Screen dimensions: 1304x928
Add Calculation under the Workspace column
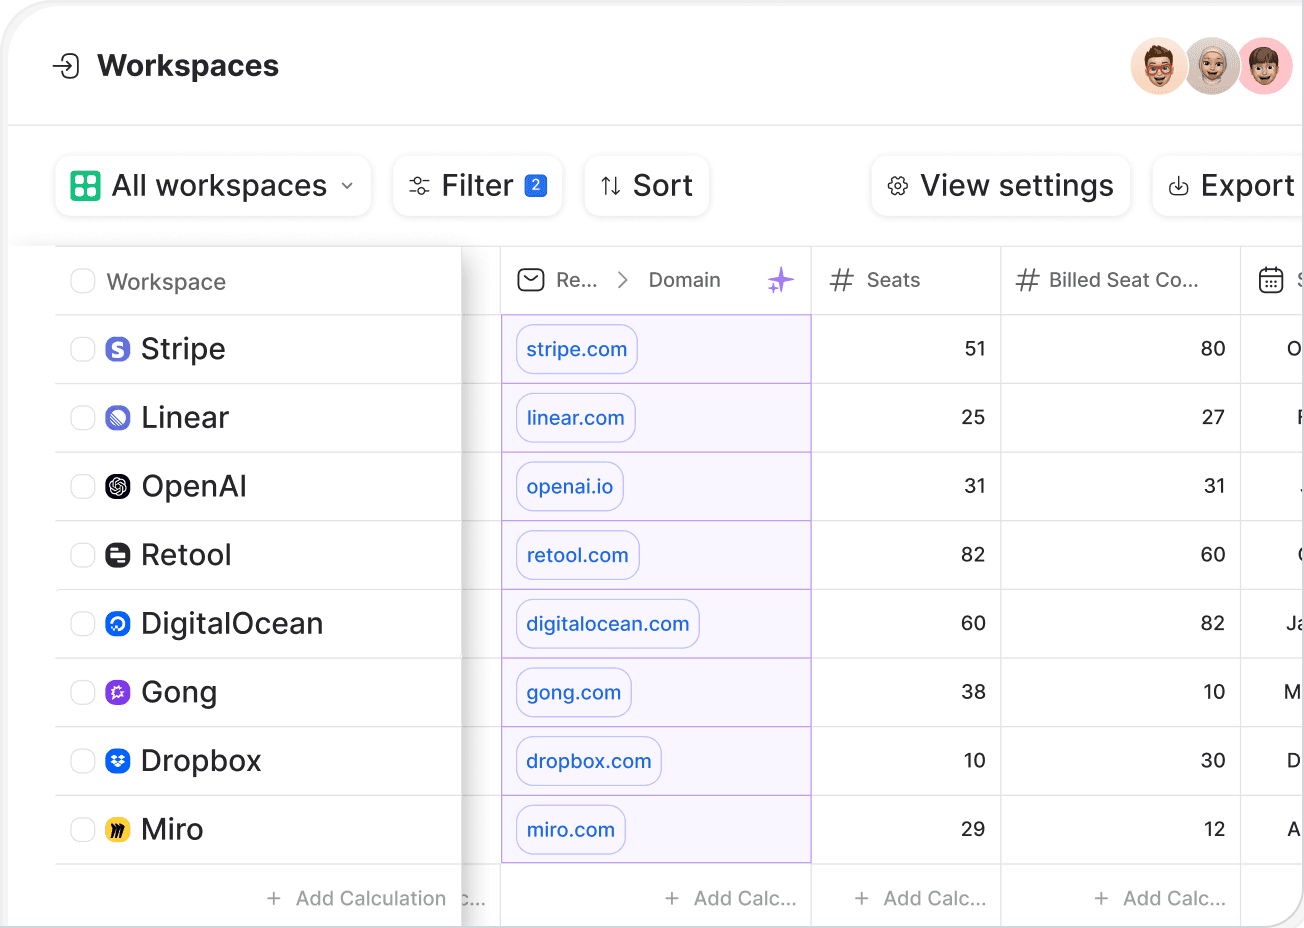[x=357, y=898]
